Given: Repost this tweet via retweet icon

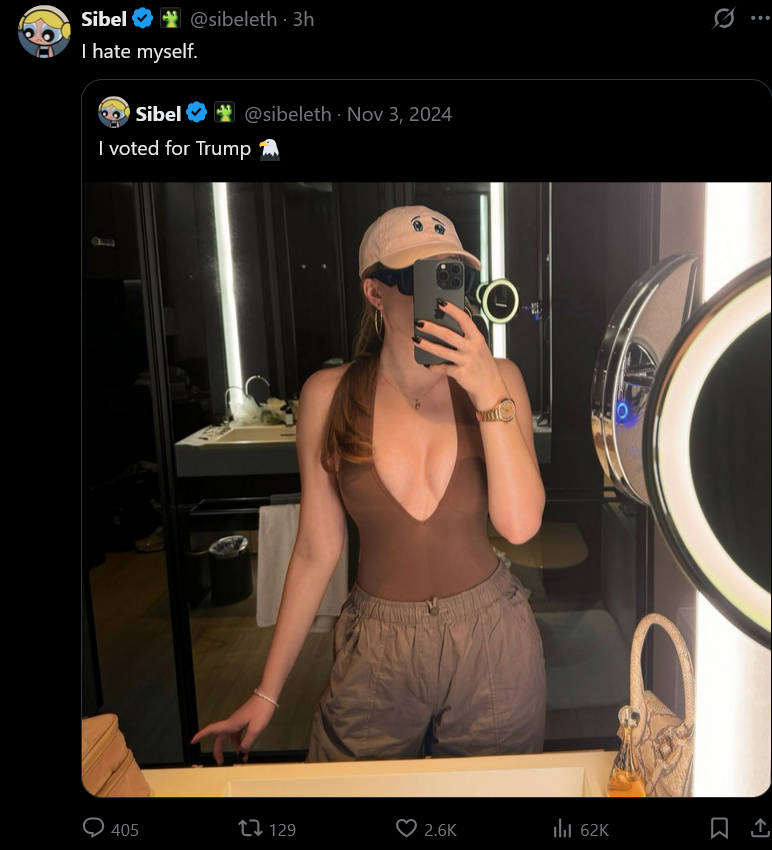Looking at the screenshot, I should pyautogui.click(x=250, y=828).
